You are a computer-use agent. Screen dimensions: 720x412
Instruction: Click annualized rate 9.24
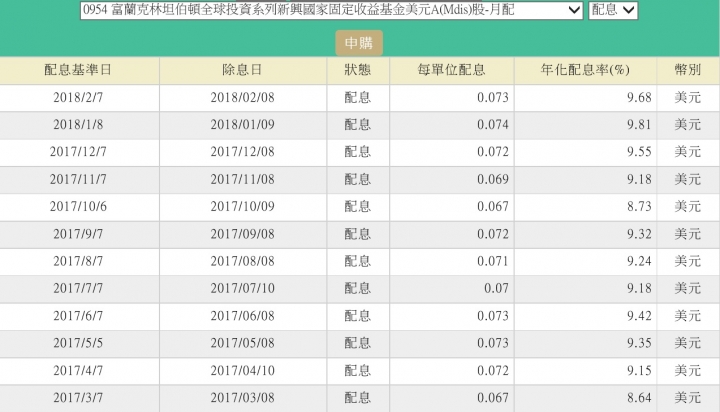(x=639, y=261)
